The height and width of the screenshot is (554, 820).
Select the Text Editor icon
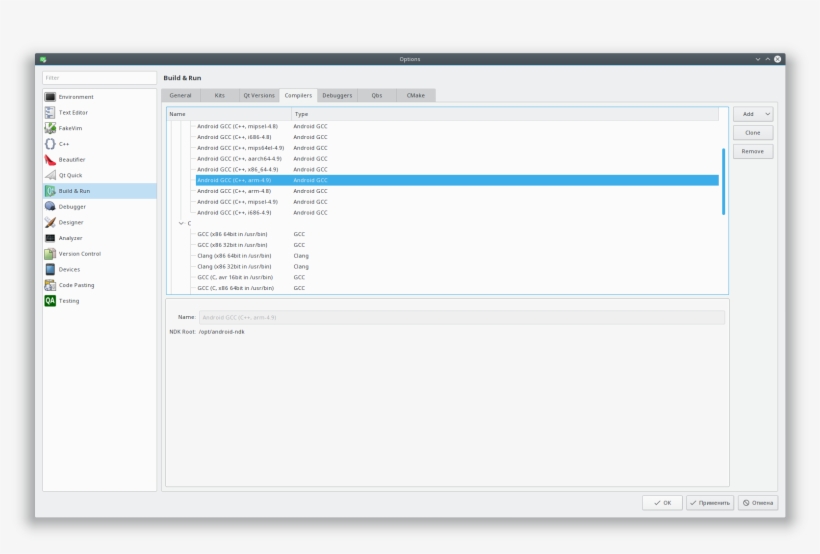(x=50, y=112)
